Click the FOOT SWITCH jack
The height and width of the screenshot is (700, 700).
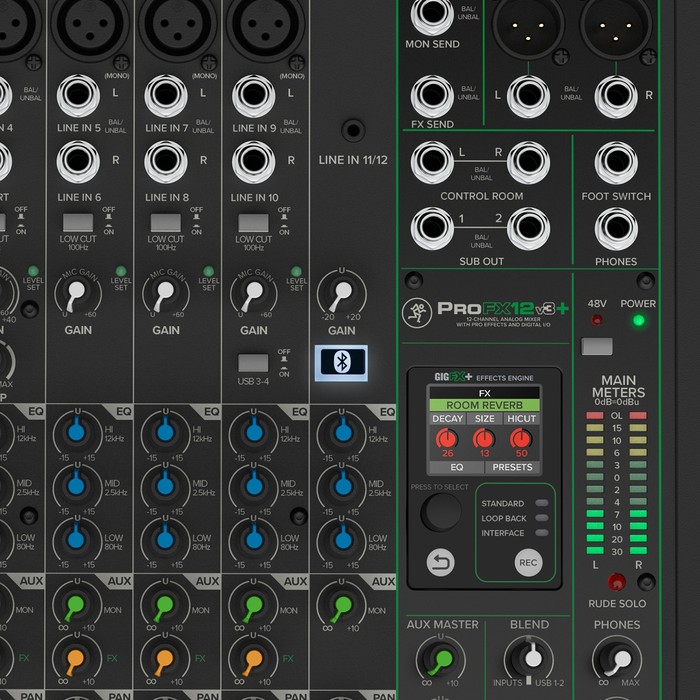[x=616, y=162]
